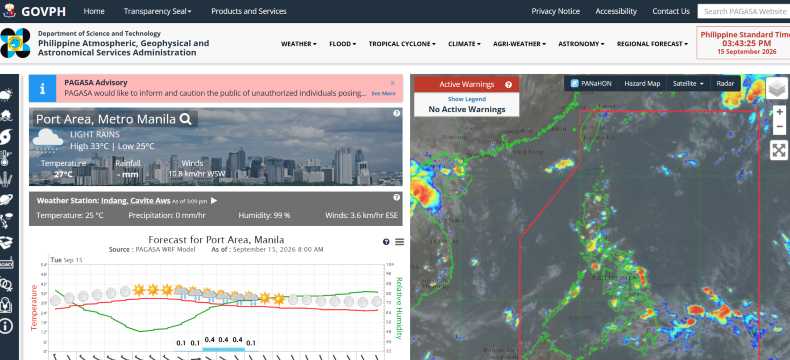The height and width of the screenshot is (360, 790).
Task: Click the No Active Warnings text
Action: (467, 109)
